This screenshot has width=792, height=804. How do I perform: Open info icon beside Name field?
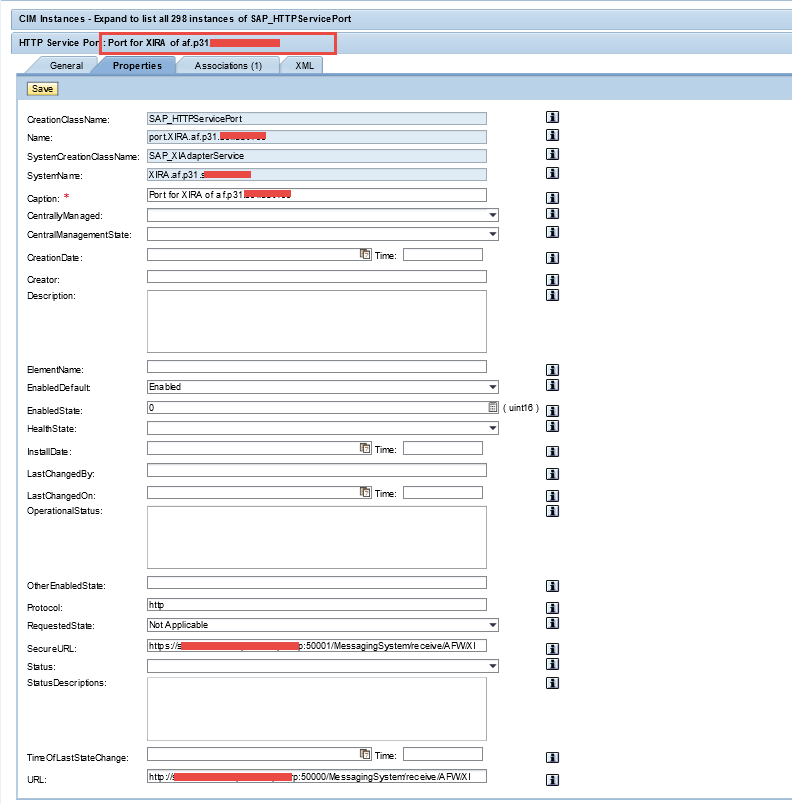(552, 135)
